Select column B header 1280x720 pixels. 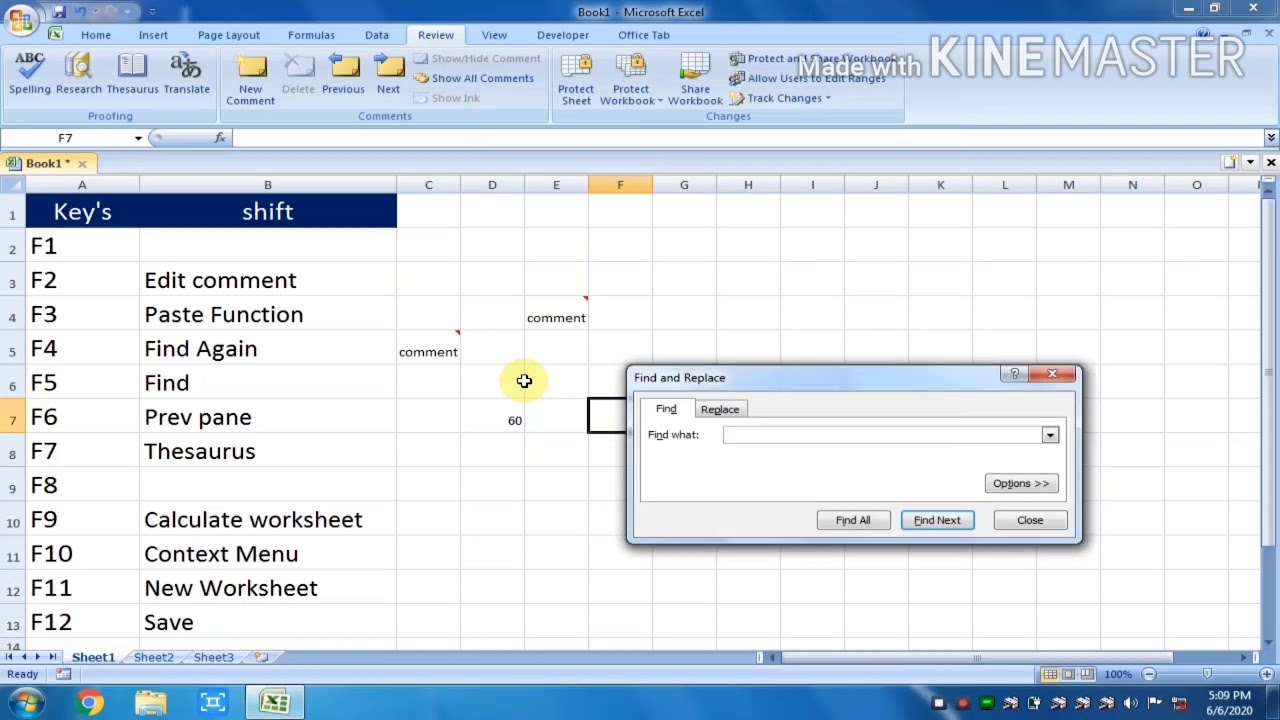click(267, 185)
